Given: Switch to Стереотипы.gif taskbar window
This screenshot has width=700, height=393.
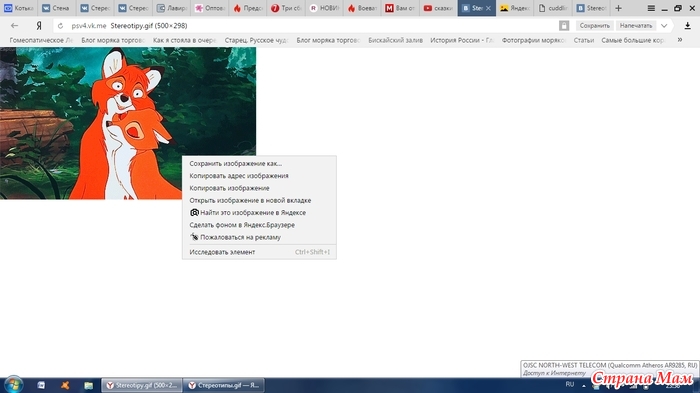Looking at the screenshot, I should 224,385.
